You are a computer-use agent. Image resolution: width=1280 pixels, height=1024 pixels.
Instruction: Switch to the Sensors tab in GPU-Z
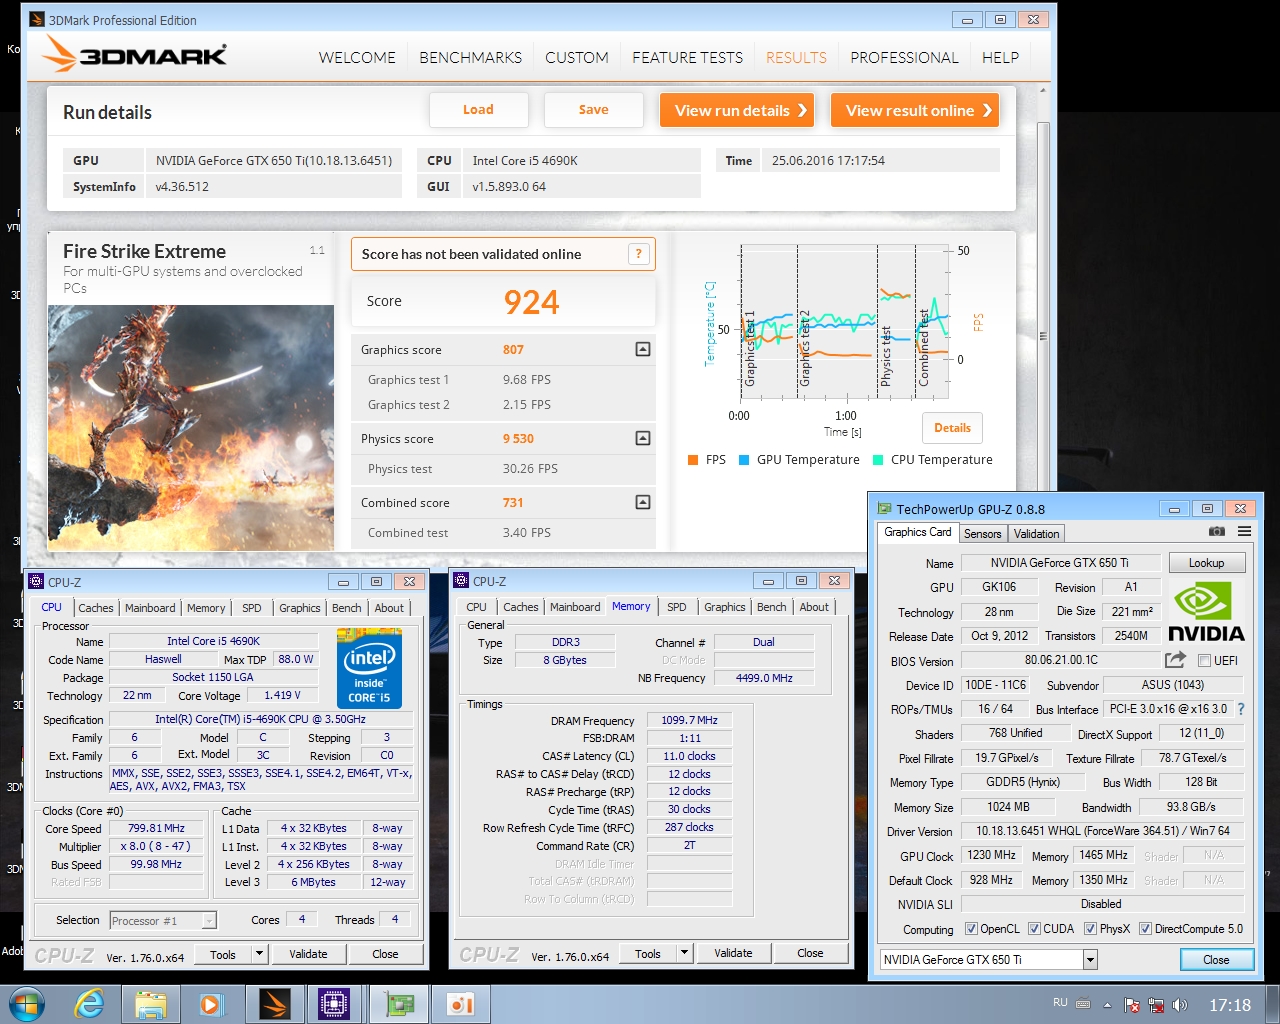pyautogui.click(x=982, y=534)
